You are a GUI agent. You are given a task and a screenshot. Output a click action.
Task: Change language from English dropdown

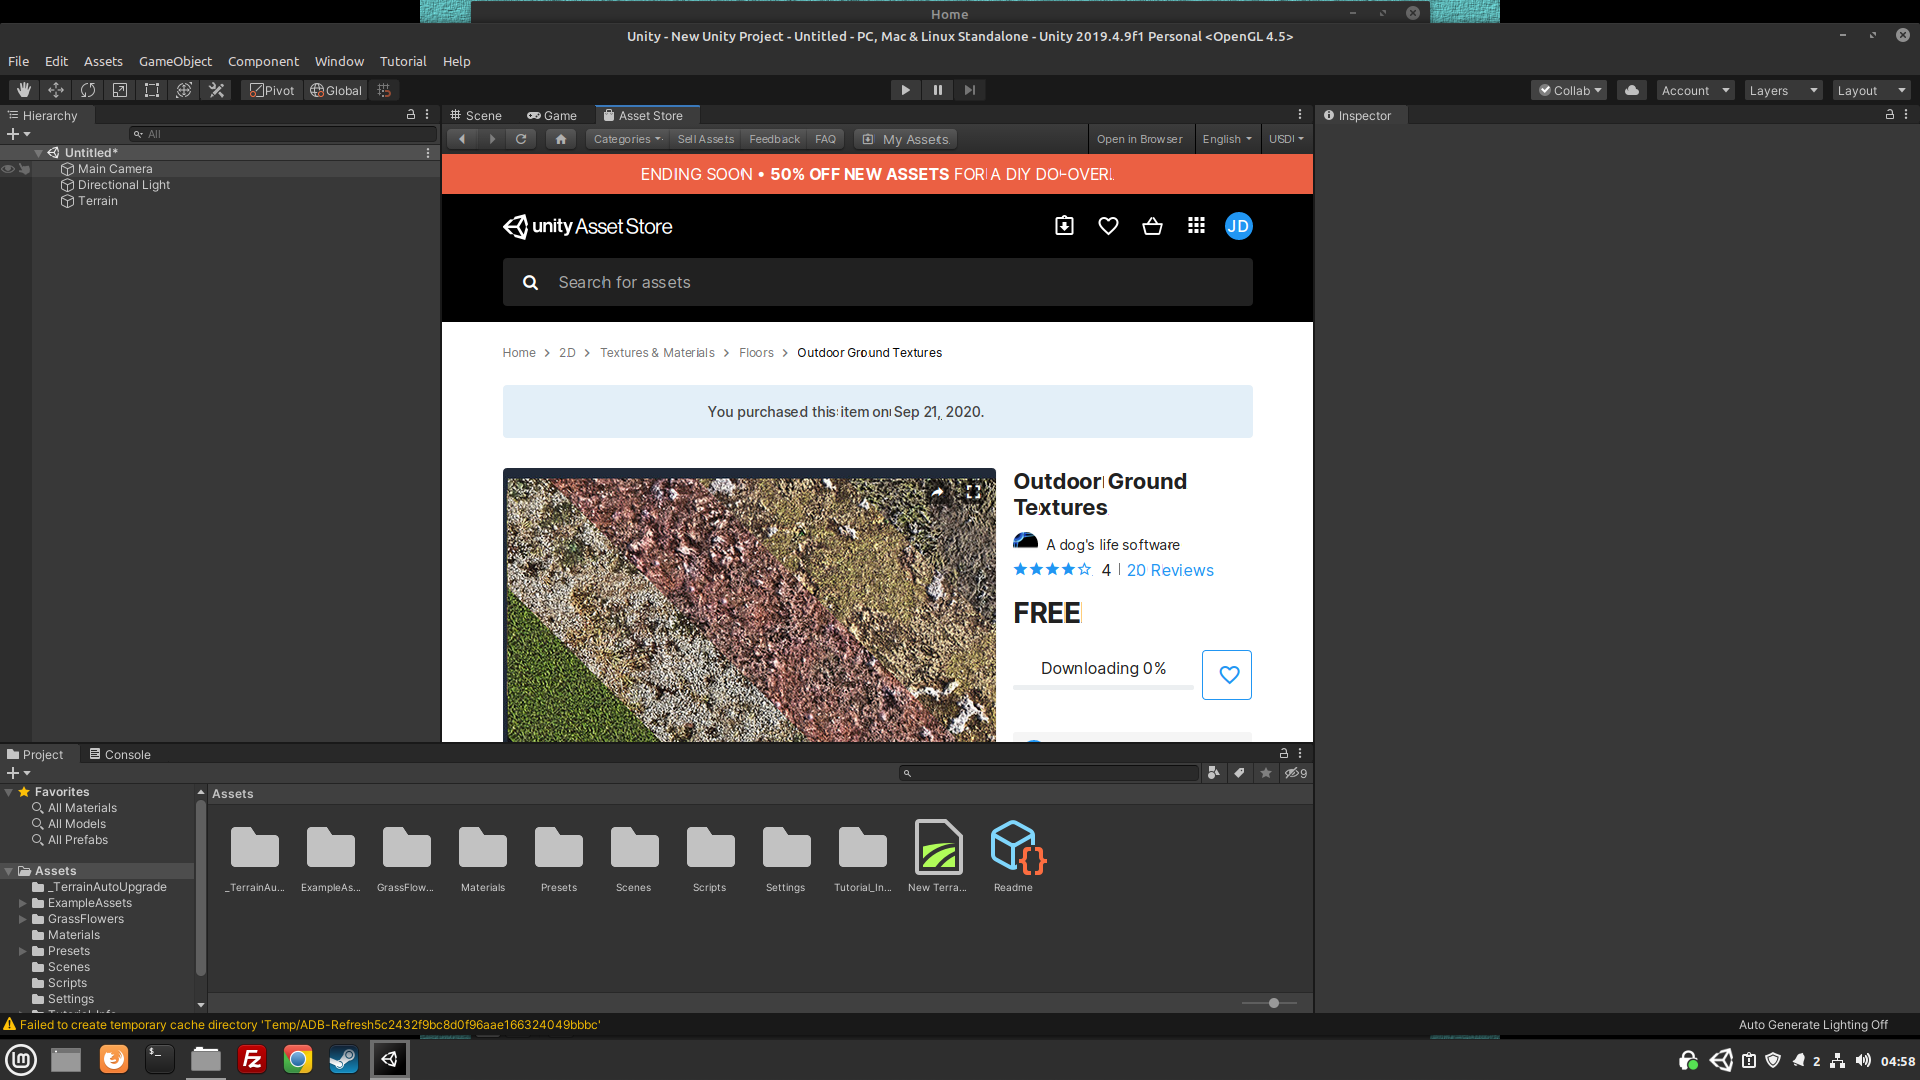tap(1226, 139)
